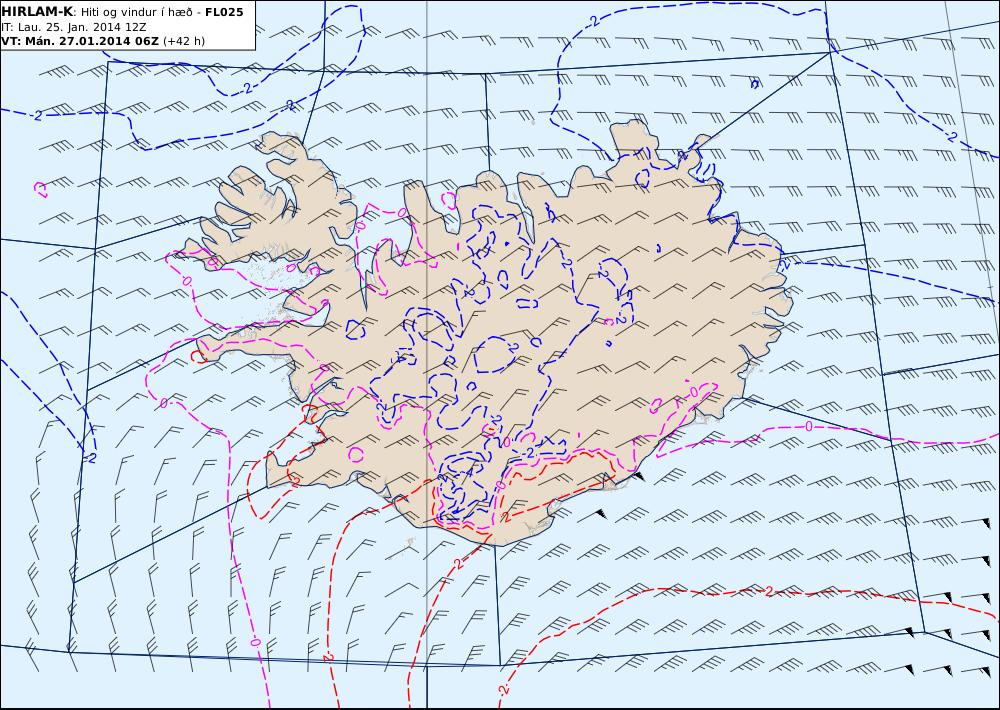Select the '(+42 h)' forecast offset text

point(184,41)
